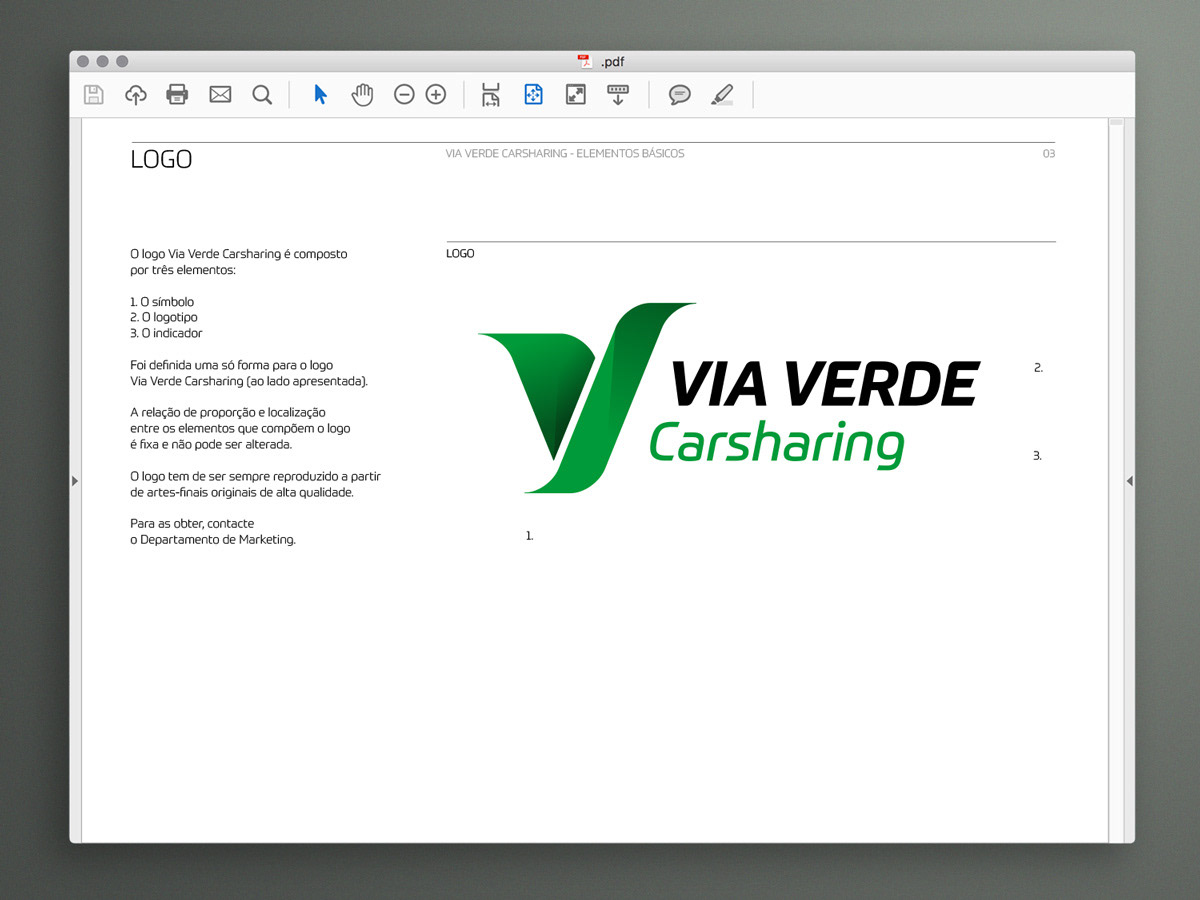Zoom out with the minus icon
1200x900 pixels.
[x=404, y=95]
